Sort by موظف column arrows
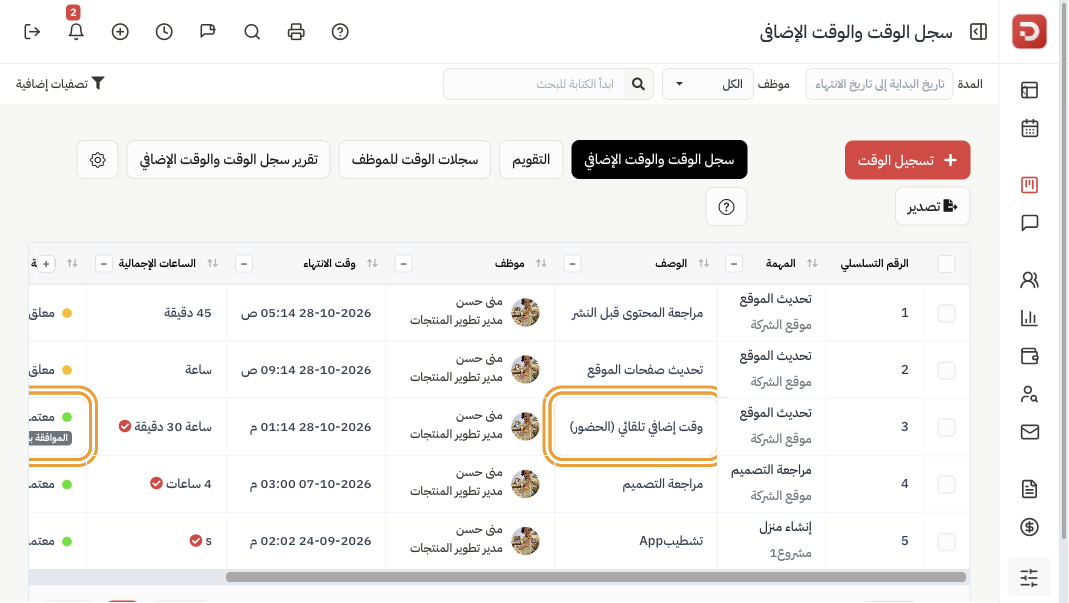The height and width of the screenshot is (603, 1069). click(541, 263)
